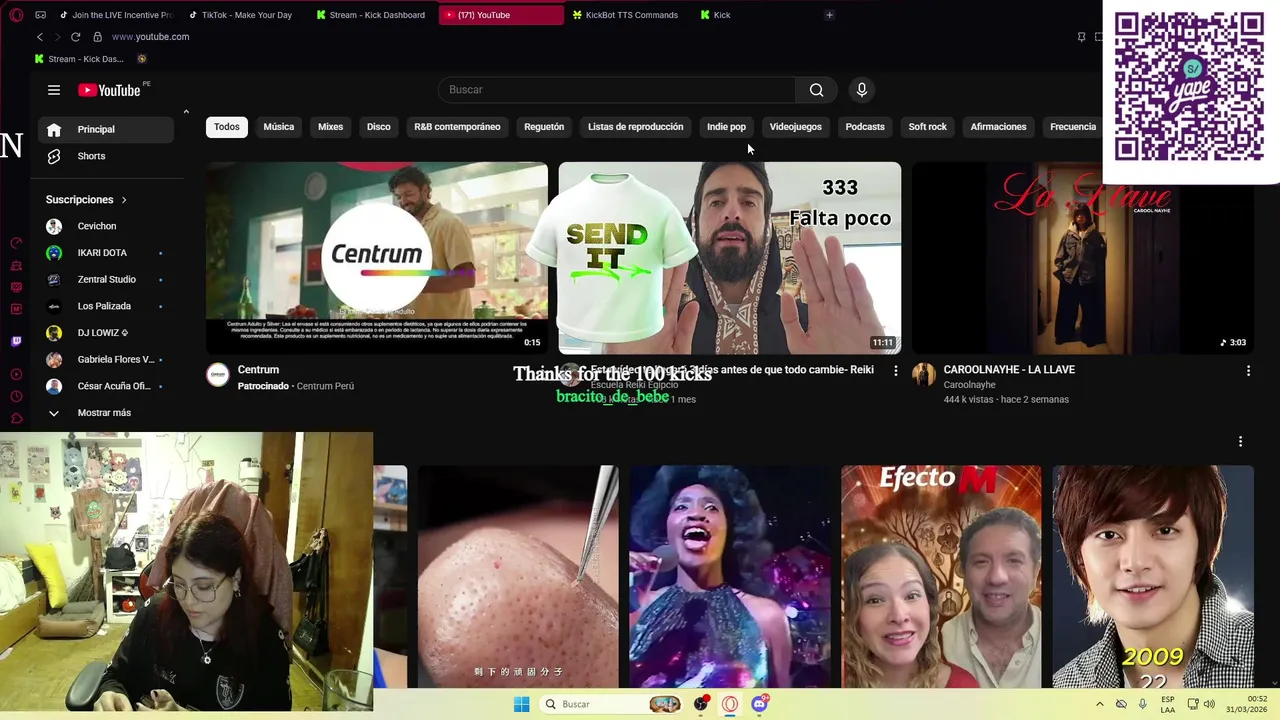Open three-dot menu for La Llave video

coord(1248,371)
